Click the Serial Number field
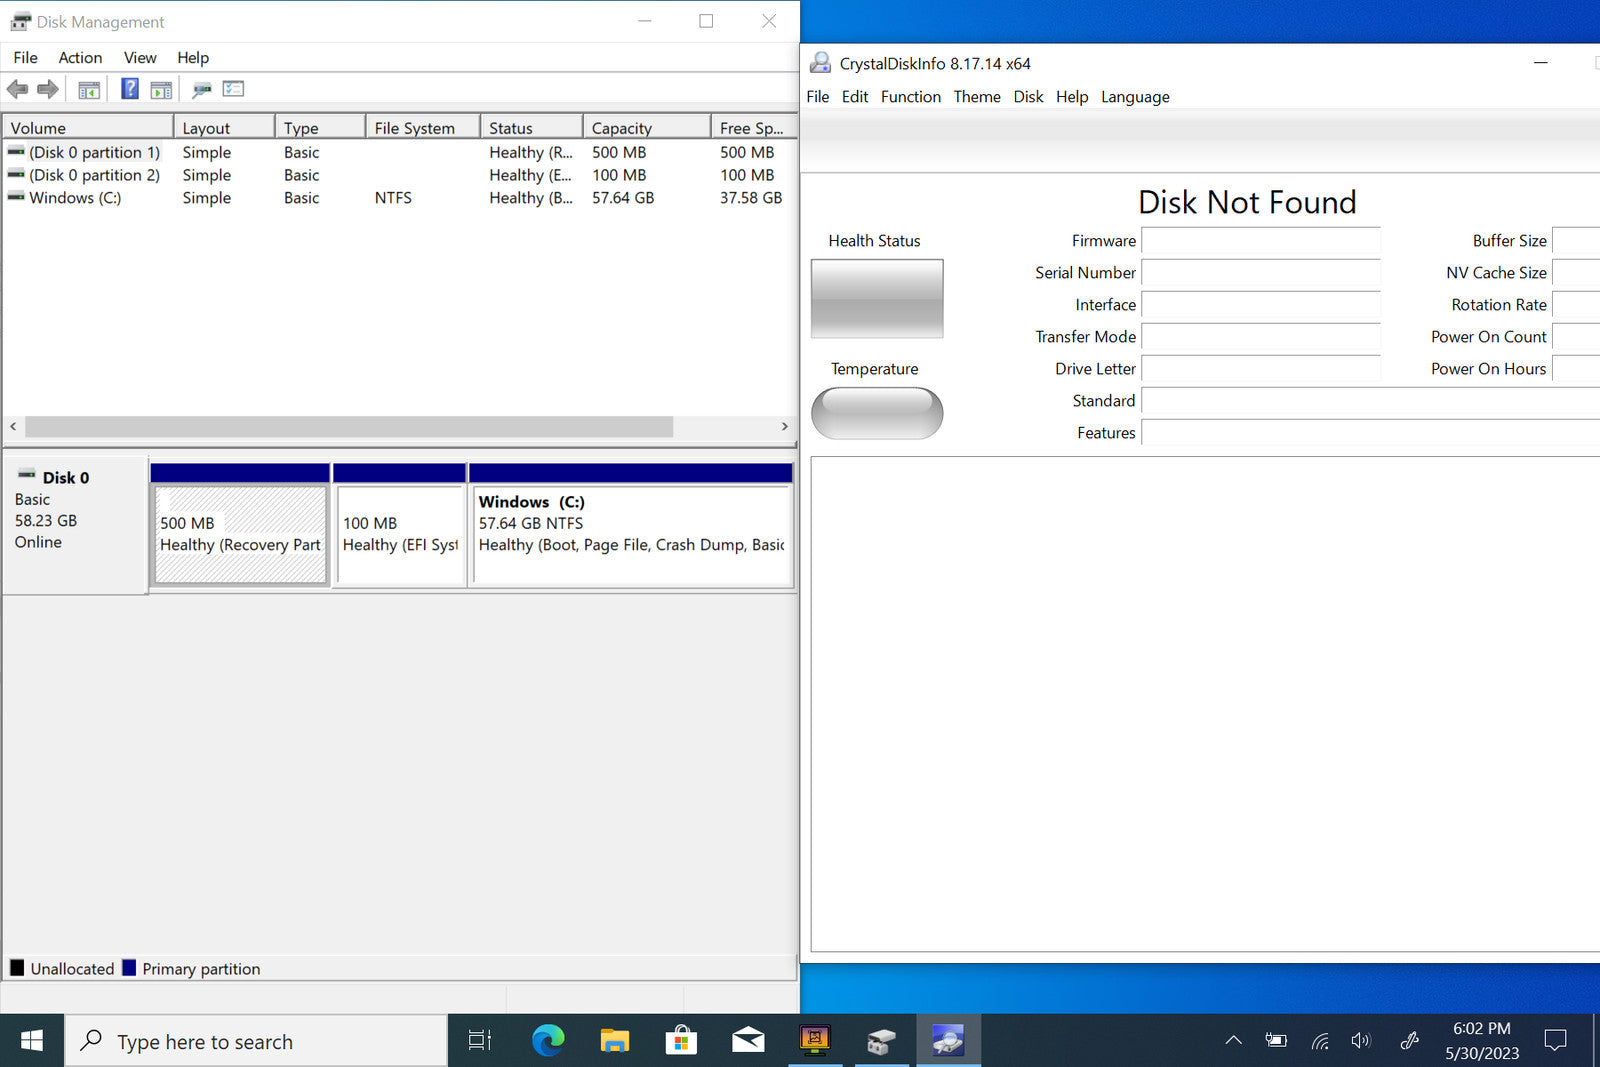Image resolution: width=1600 pixels, height=1067 pixels. [x=1261, y=273]
